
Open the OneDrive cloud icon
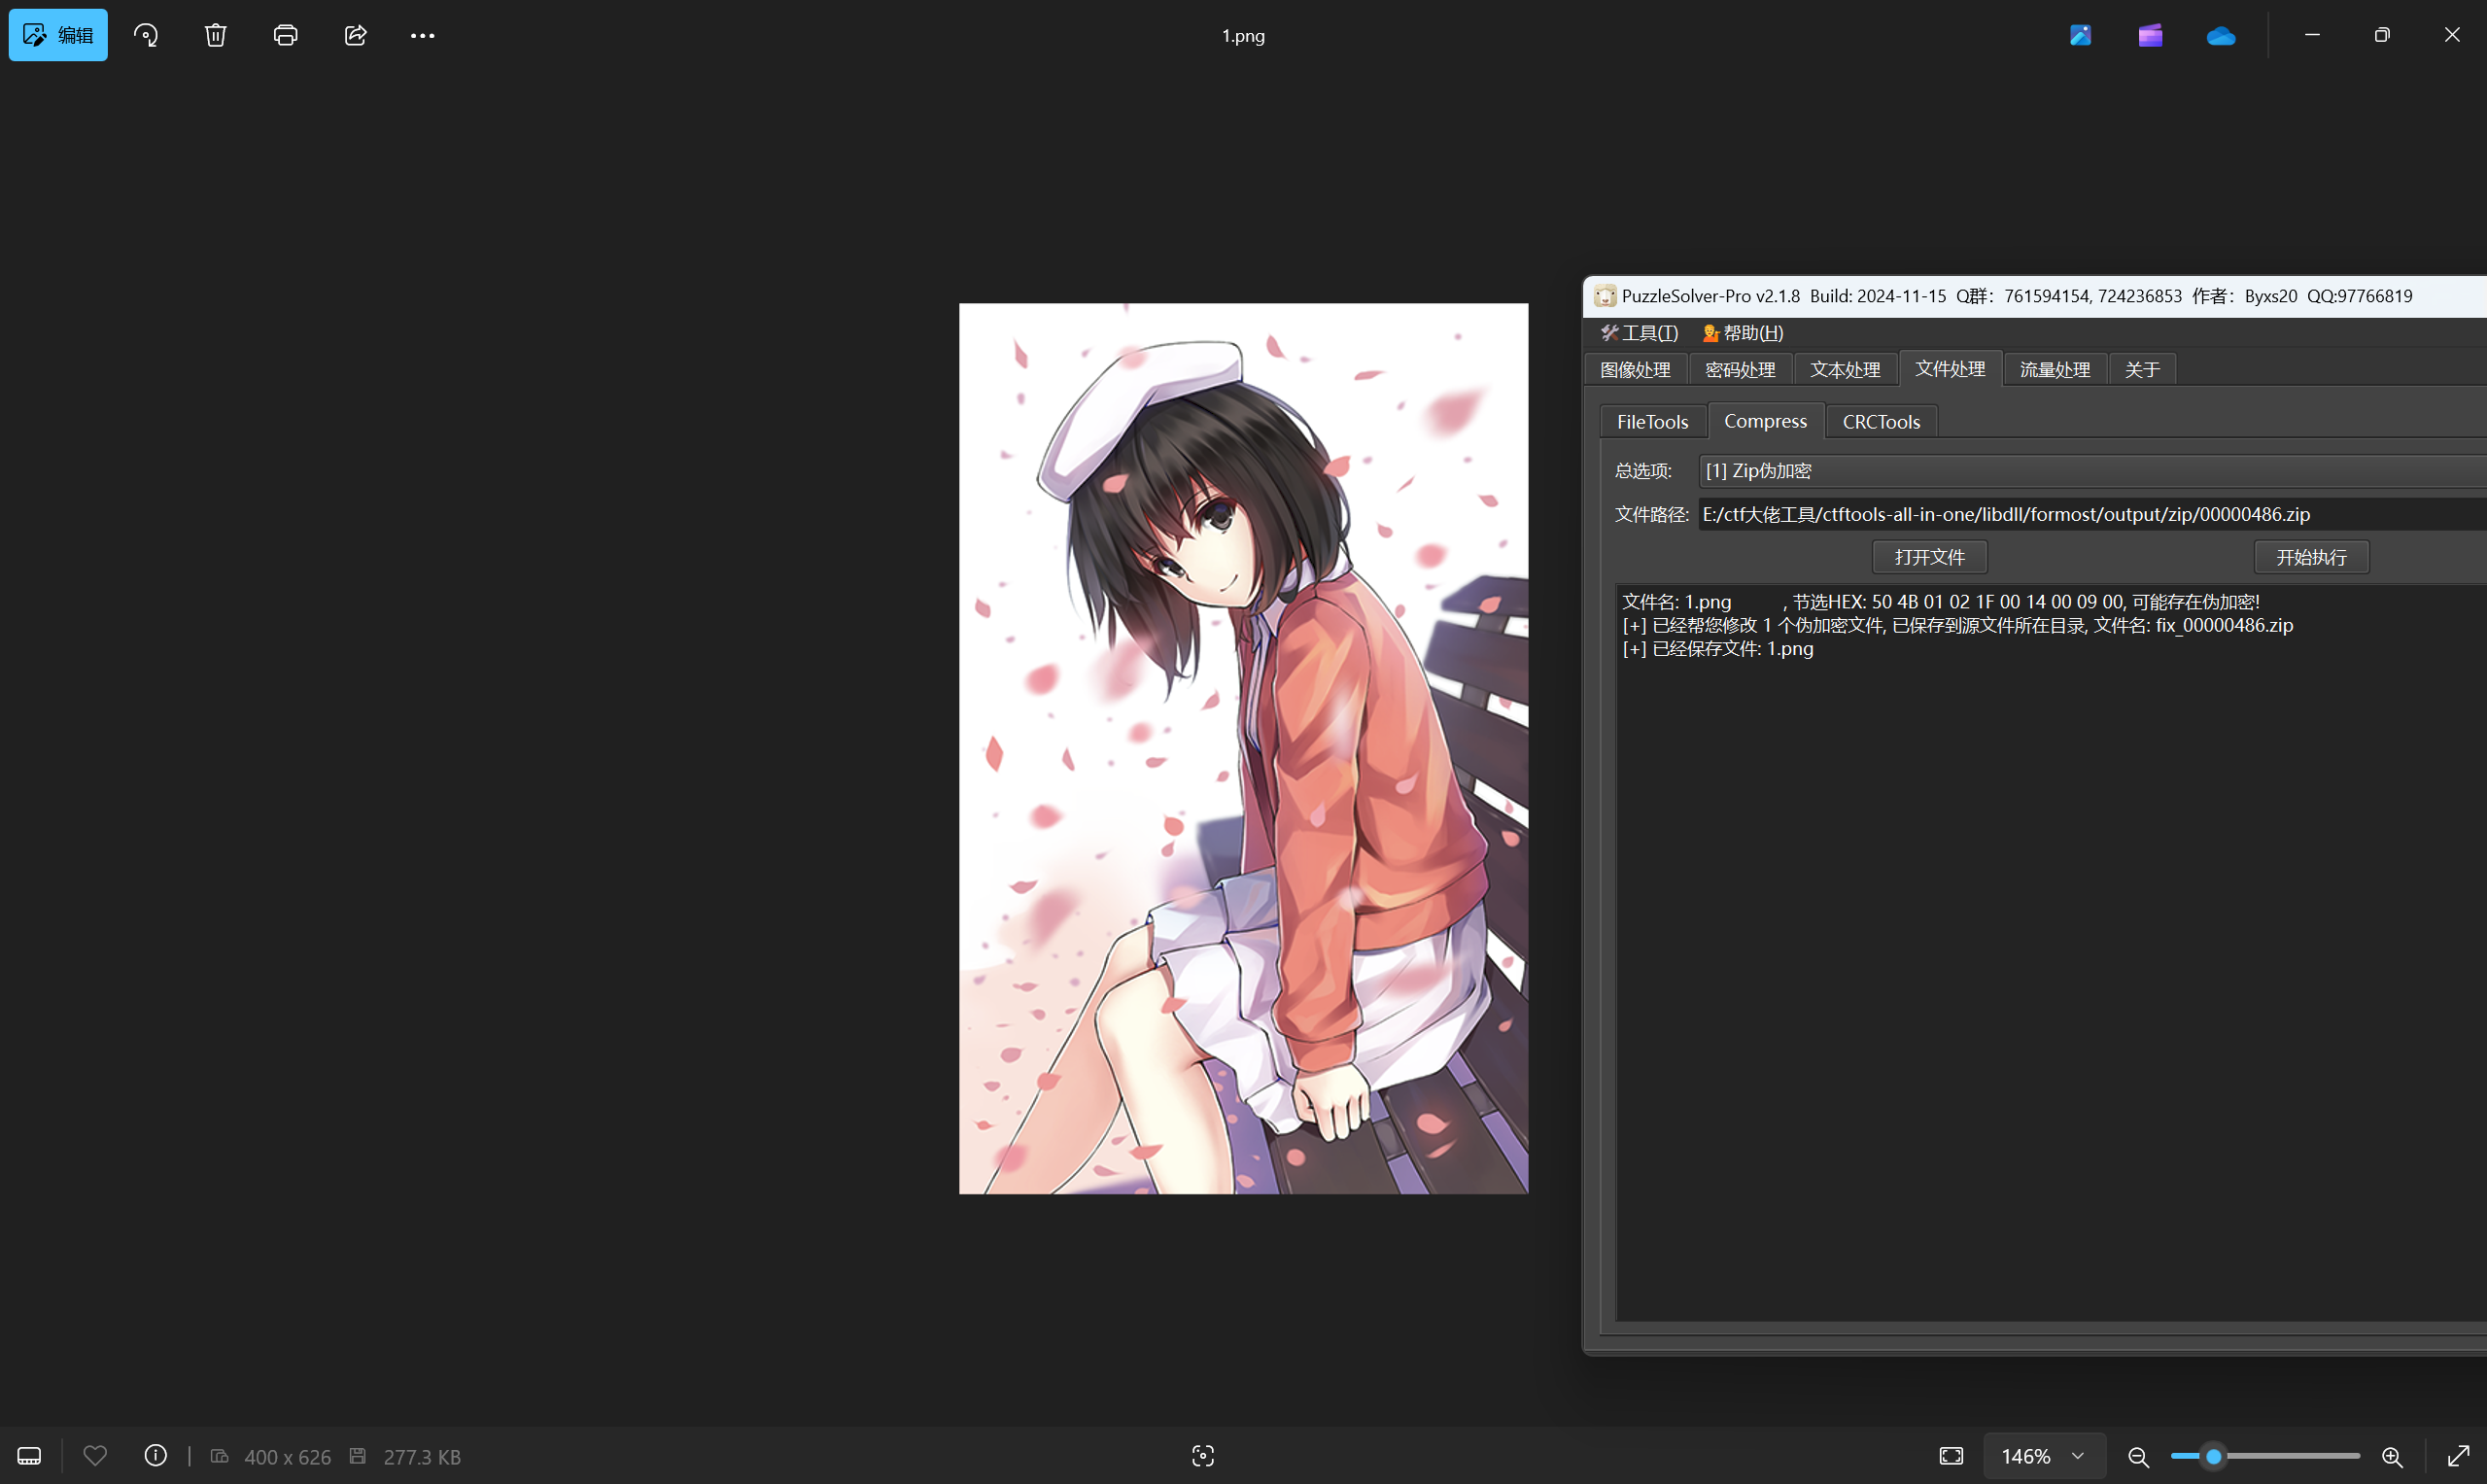[x=2221, y=35]
